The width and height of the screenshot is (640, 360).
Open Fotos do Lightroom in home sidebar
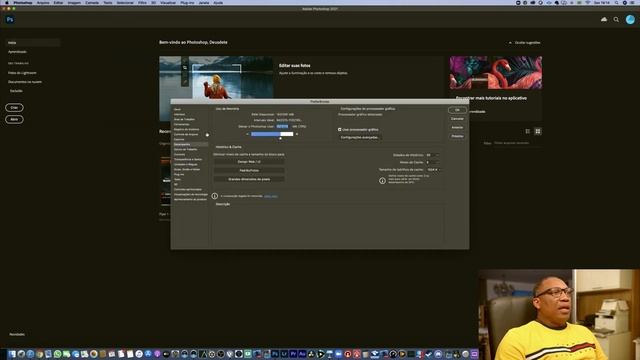coord(22,73)
